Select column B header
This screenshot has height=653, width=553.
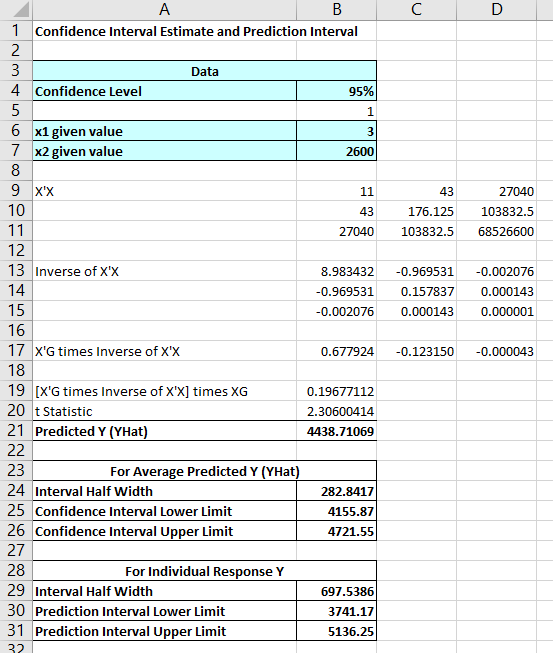(x=336, y=10)
